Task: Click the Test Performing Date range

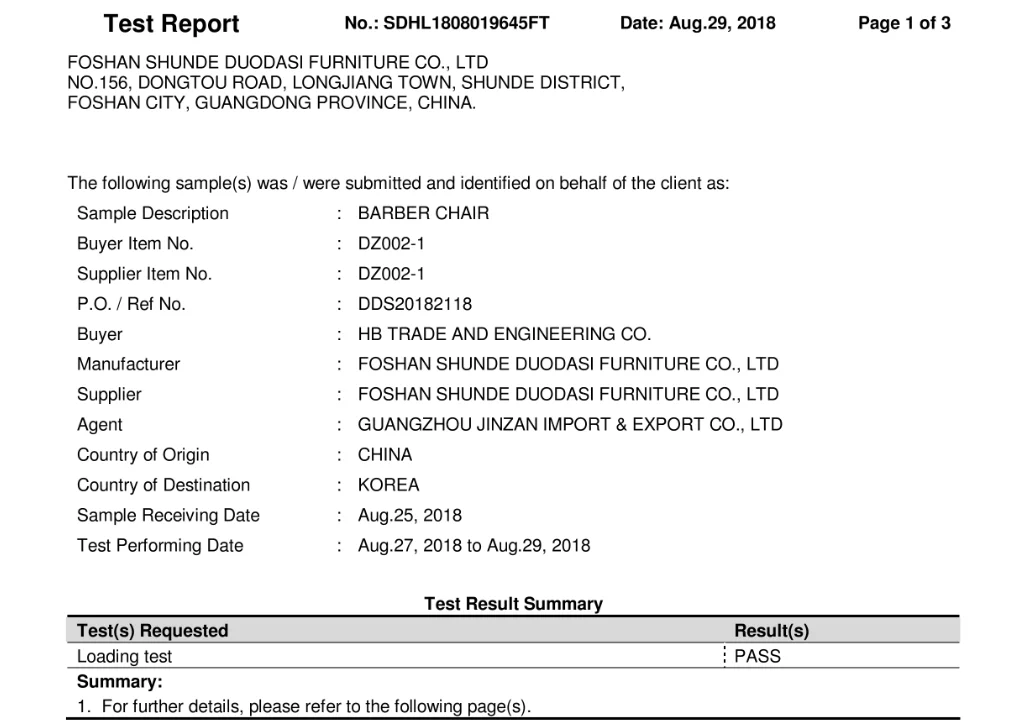Action: (x=474, y=546)
